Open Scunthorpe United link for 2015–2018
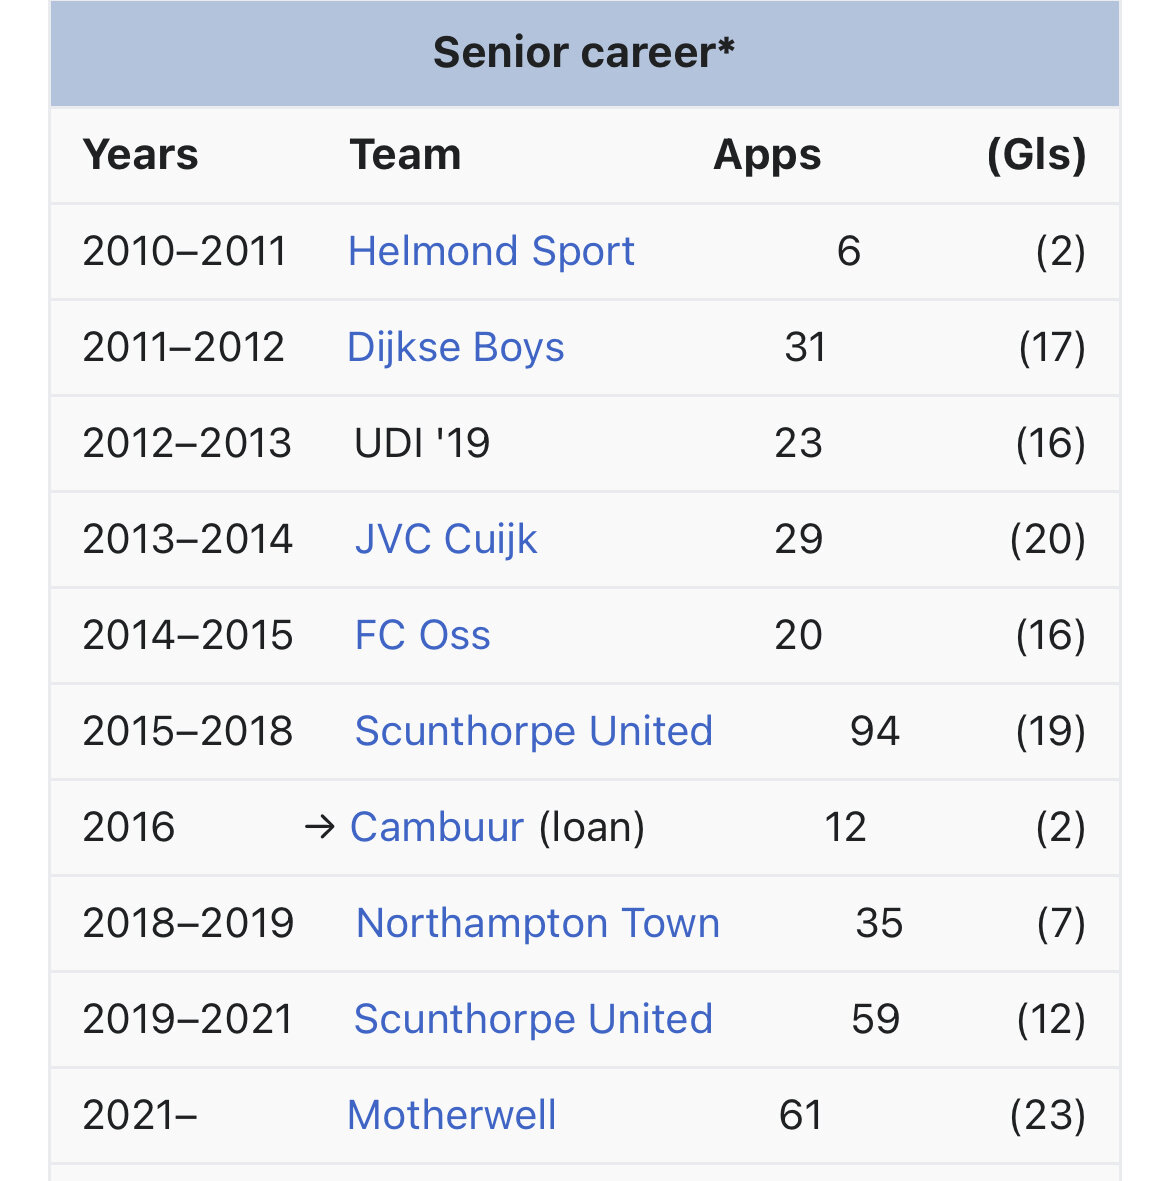The height and width of the screenshot is (1181, 1170). (534, 731)
